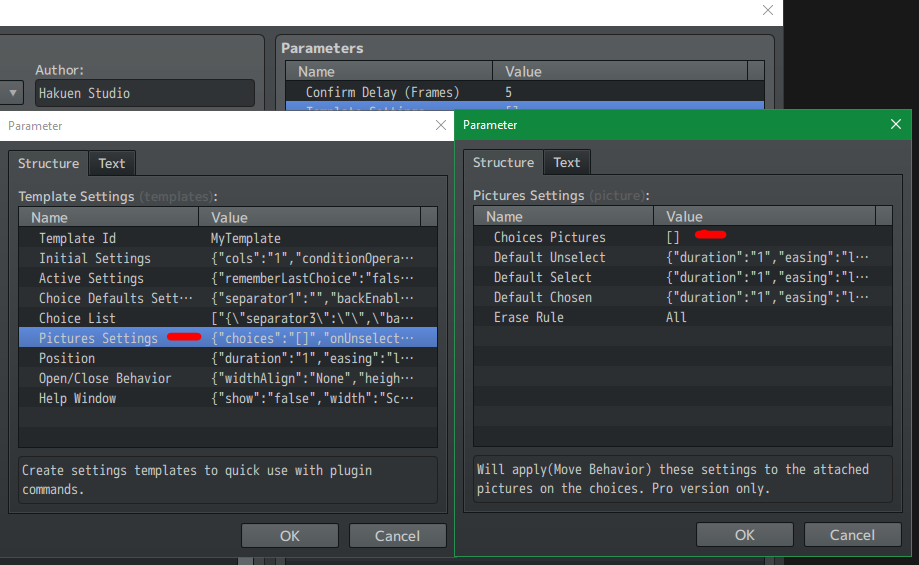Close the left Parameter dialog

pos(441,125)
